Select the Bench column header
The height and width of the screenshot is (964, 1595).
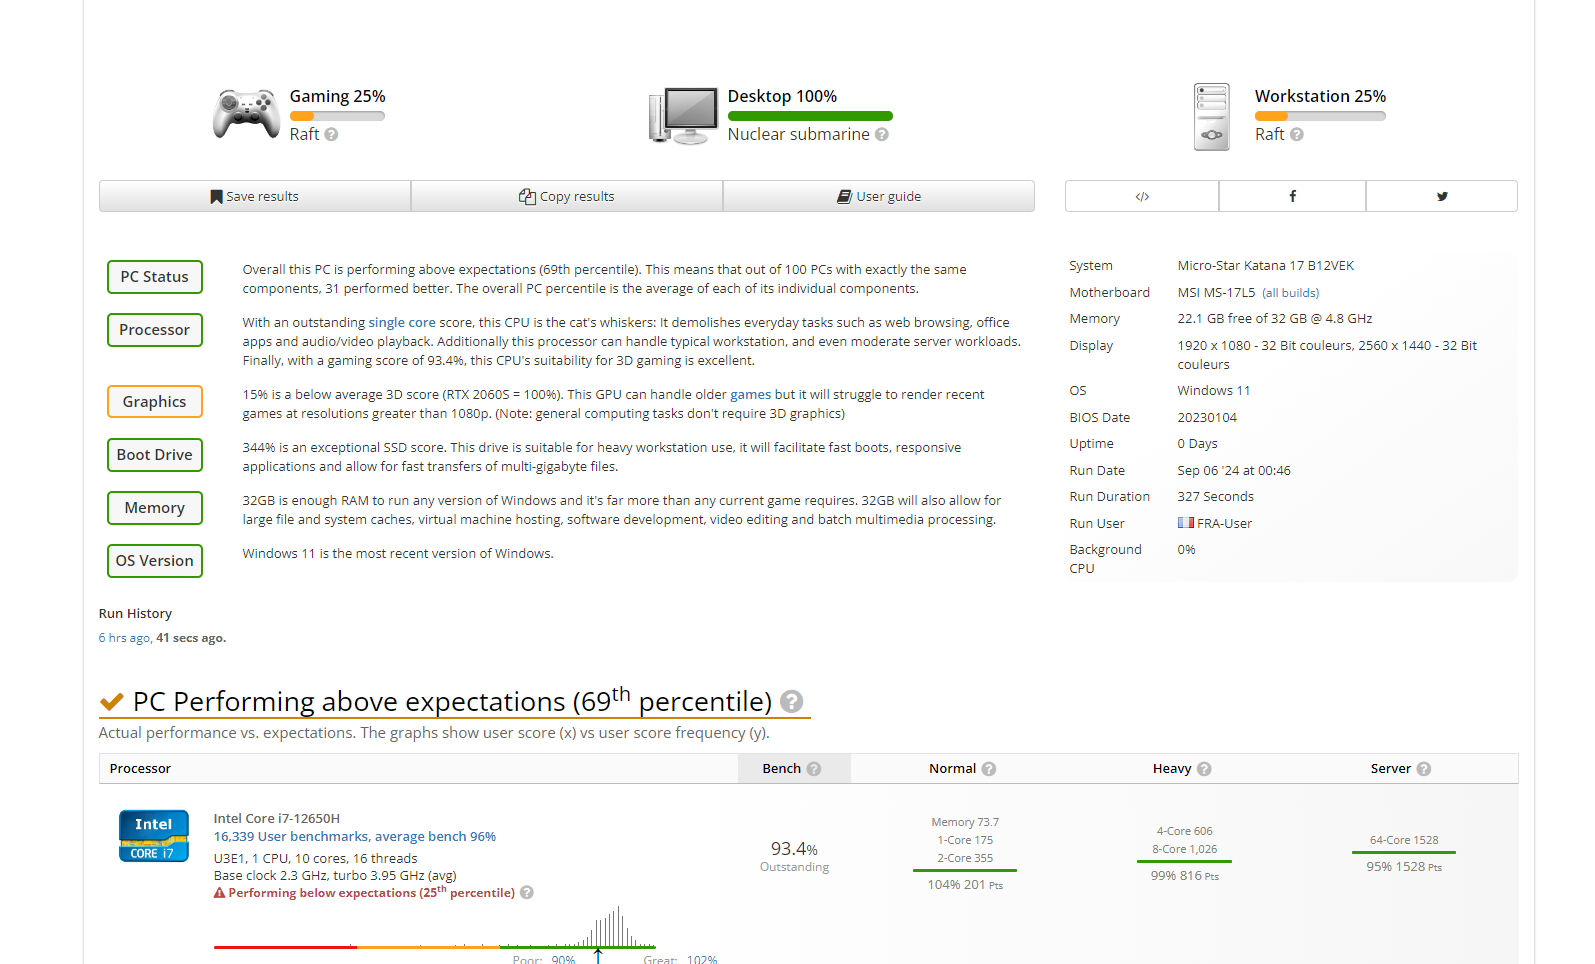(794, 769)
